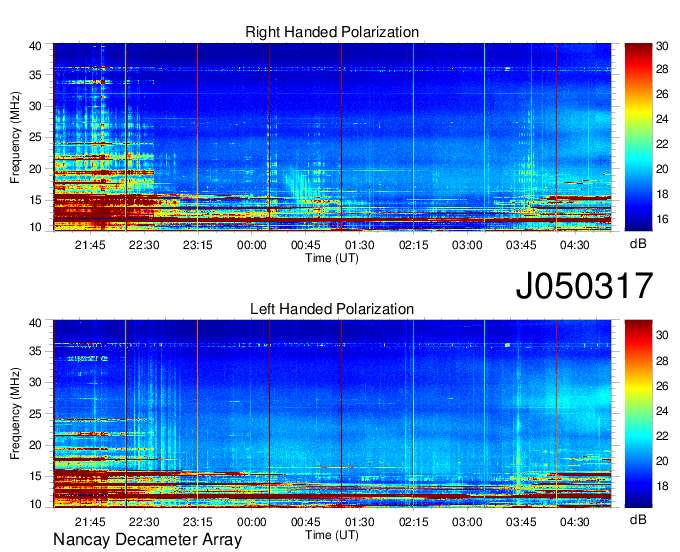Click the 18 value on the lower dB color scale
The image size is (680, 552).
662,487
